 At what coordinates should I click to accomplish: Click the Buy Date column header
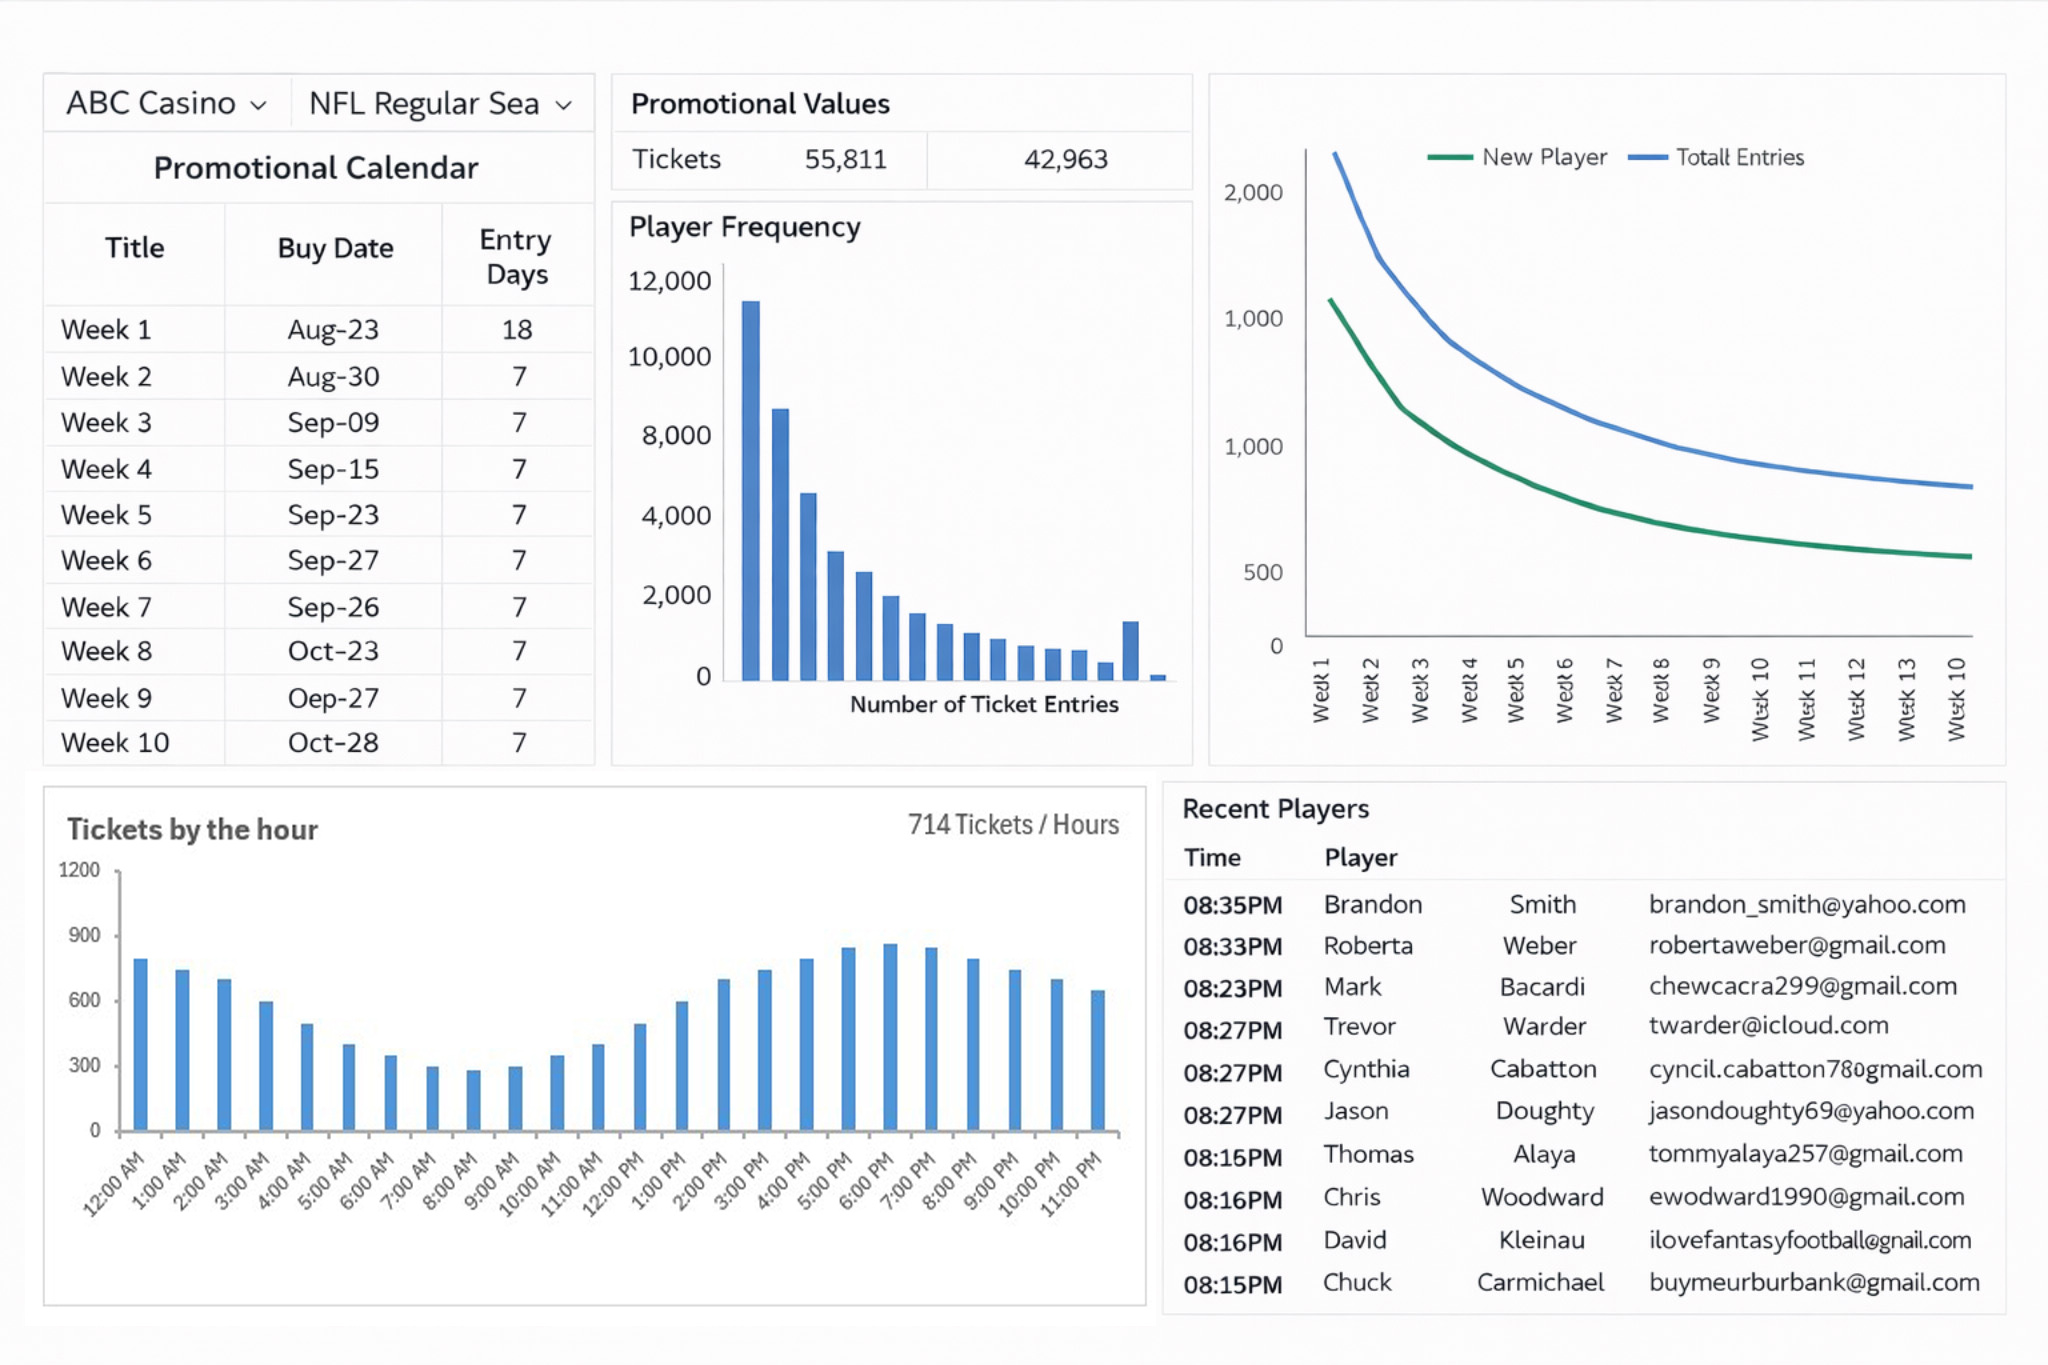pyautogui.click(x=335, y=248)
